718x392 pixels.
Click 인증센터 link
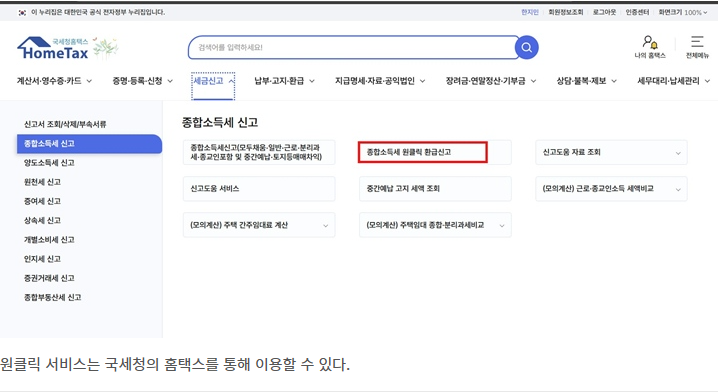point(637,12)
